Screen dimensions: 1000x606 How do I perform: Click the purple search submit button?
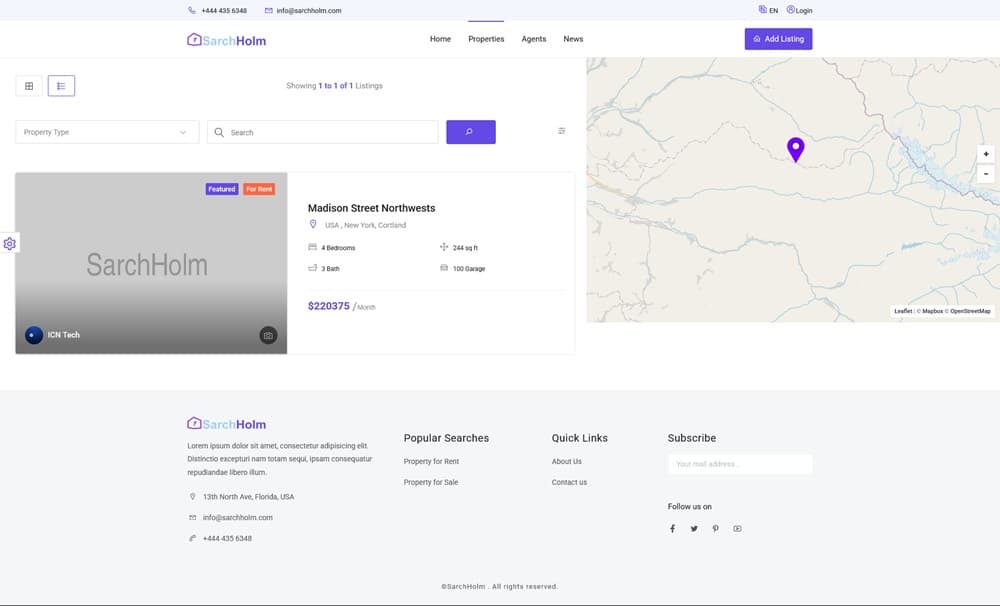coord(470,132)
